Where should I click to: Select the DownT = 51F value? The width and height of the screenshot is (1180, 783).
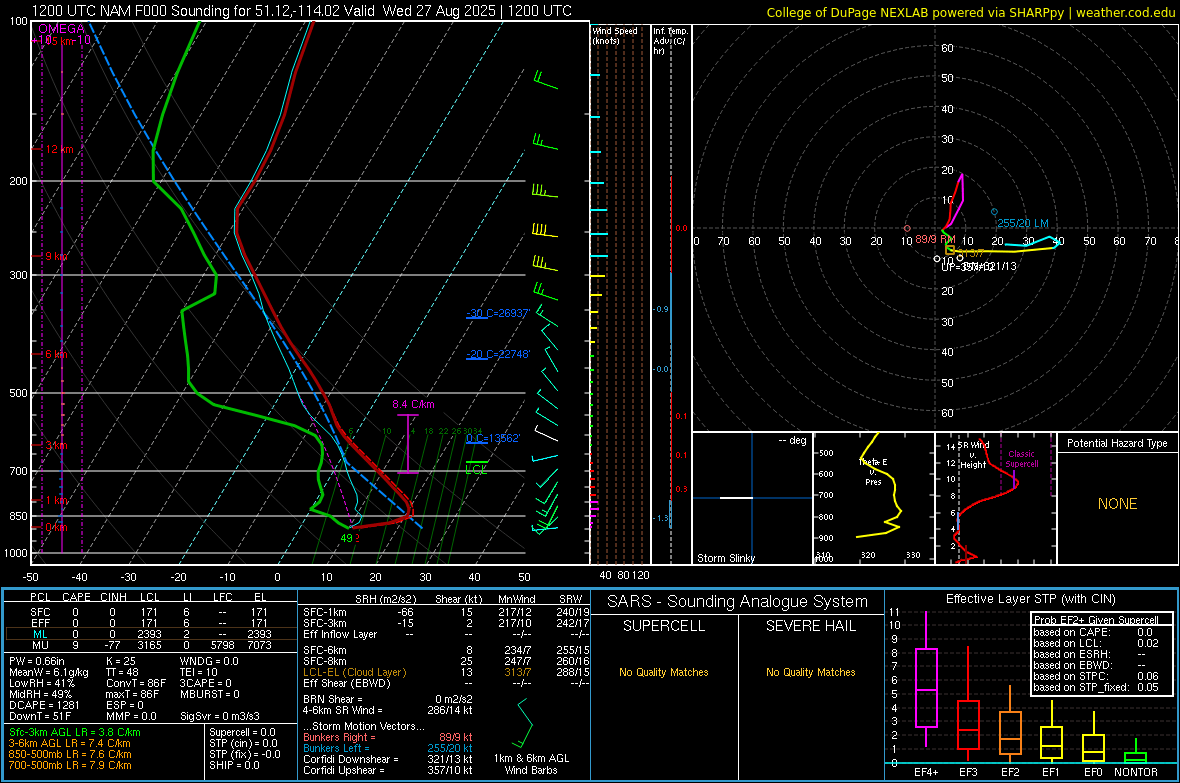pyautogui.click(x=38, y=717)
